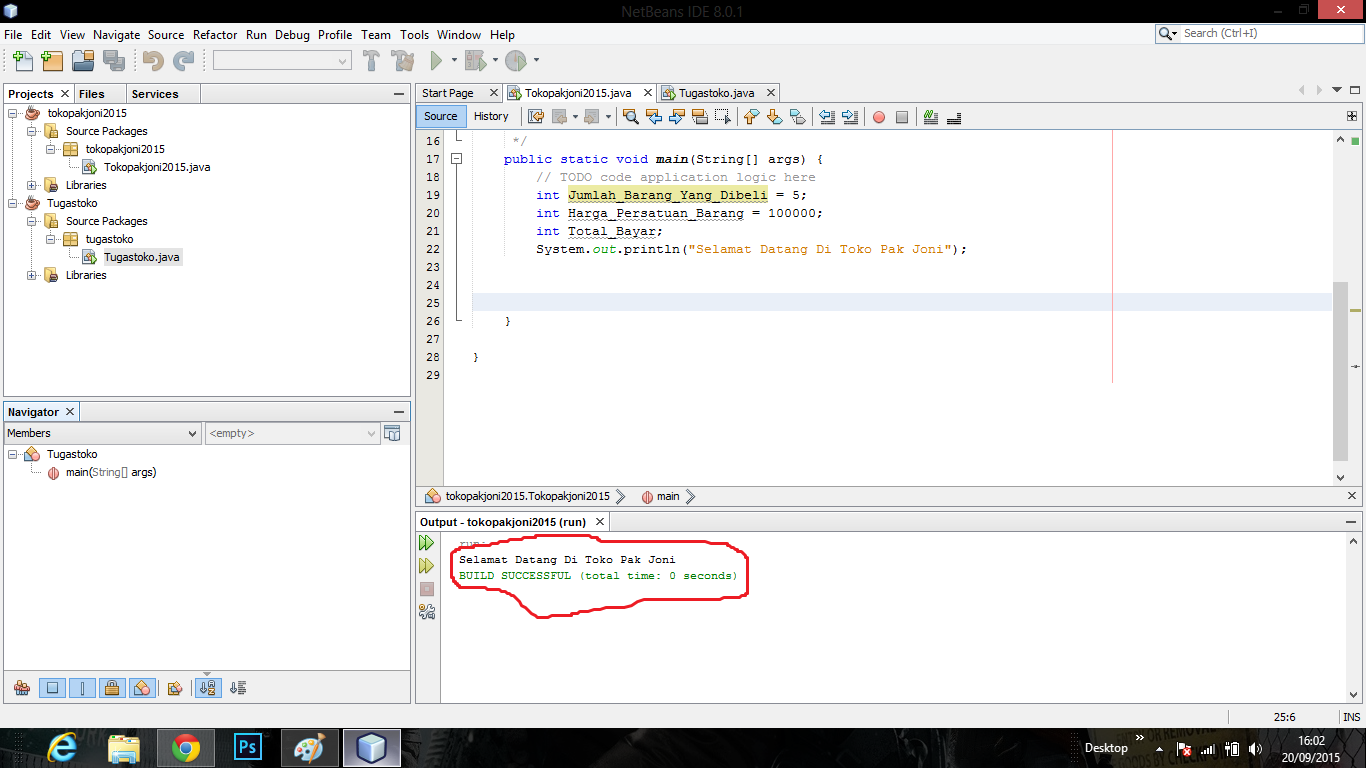1366x768 pixels.
Task: Click the History button in the editor
Action: [x=491, y=116]
